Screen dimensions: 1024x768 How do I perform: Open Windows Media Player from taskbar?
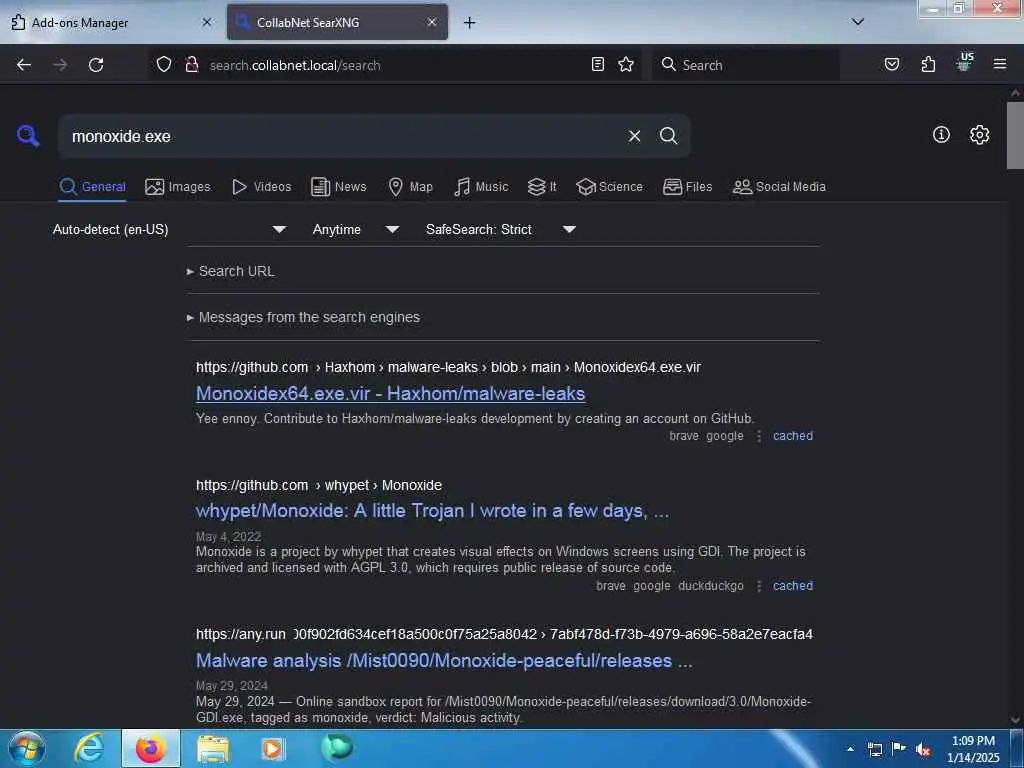pos(272,749)
